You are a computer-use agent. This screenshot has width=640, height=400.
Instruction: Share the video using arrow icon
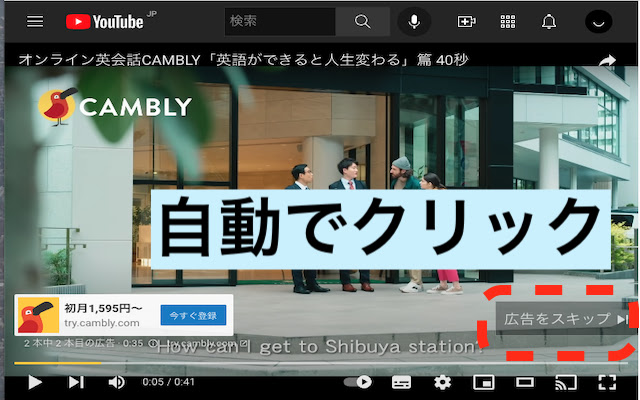click(607, 61)
